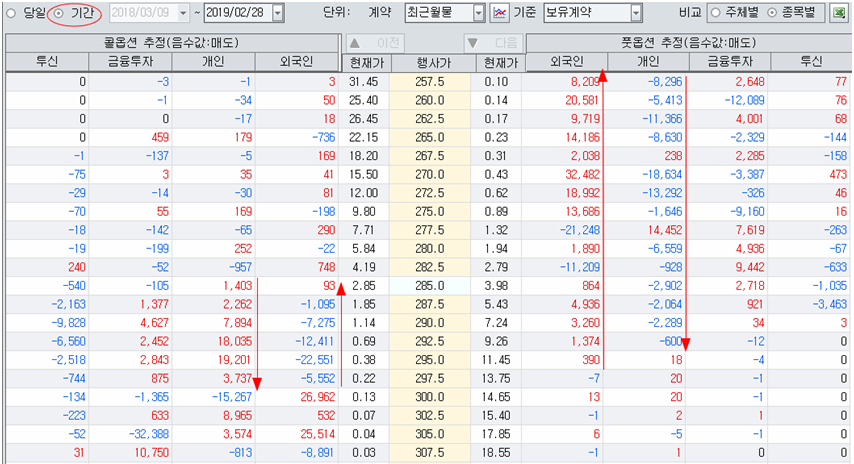Click the 다음 next button
854x464 pixels.
click(x=493, y=43)
